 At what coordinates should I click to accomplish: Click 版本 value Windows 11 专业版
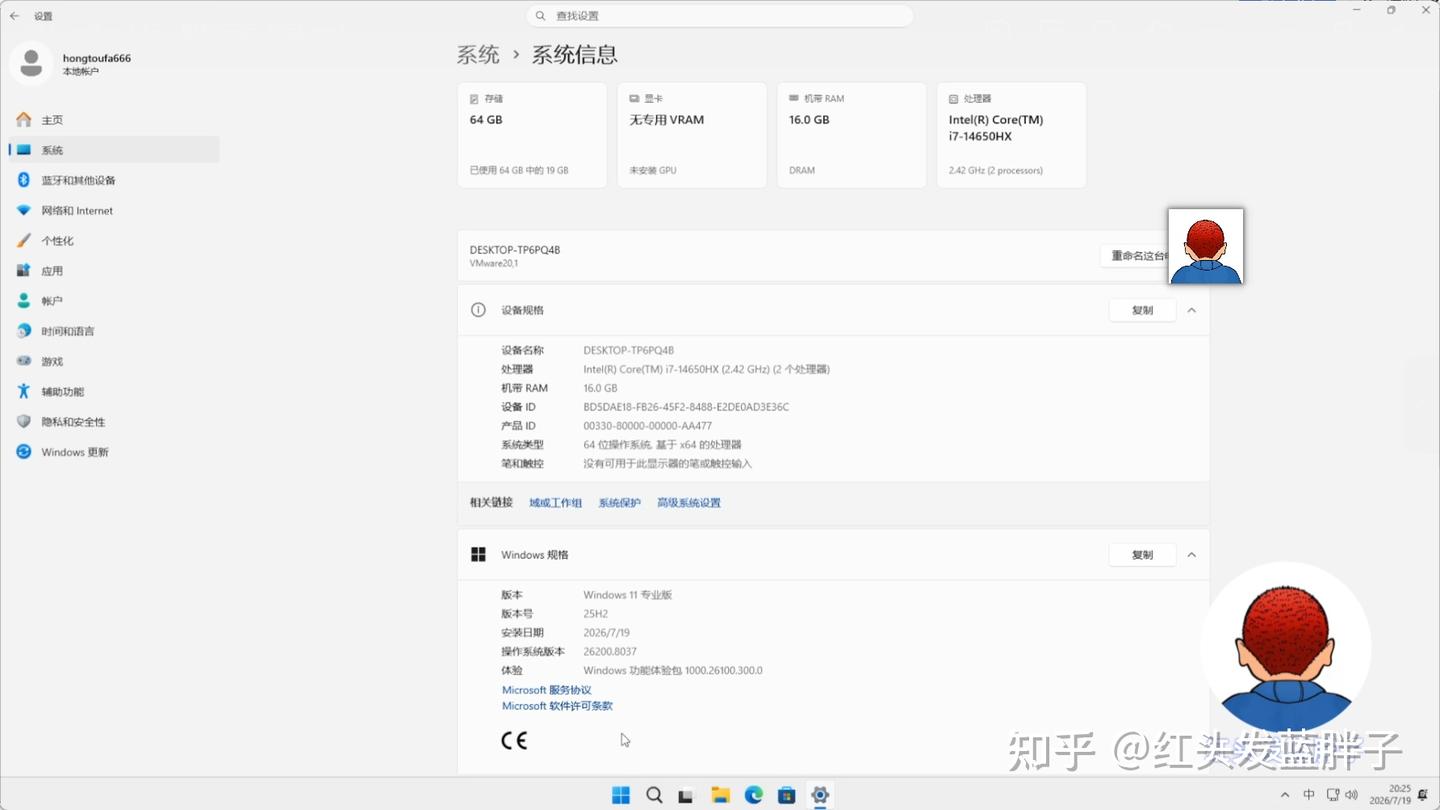coord(628,595)
